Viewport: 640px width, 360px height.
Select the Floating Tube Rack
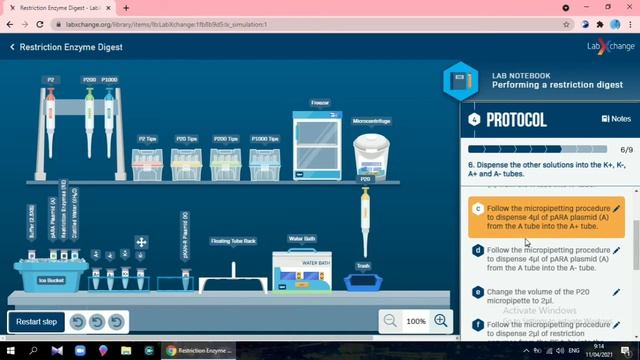233,278
